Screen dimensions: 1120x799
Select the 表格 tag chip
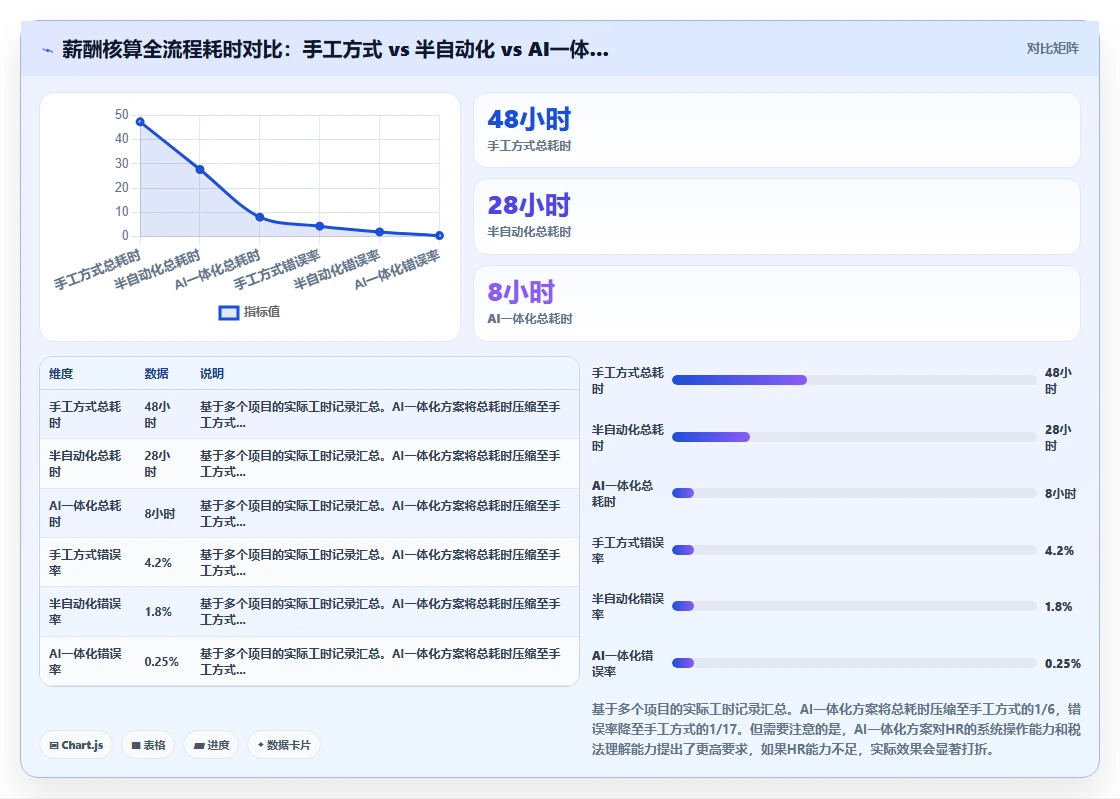click(149, 745)
